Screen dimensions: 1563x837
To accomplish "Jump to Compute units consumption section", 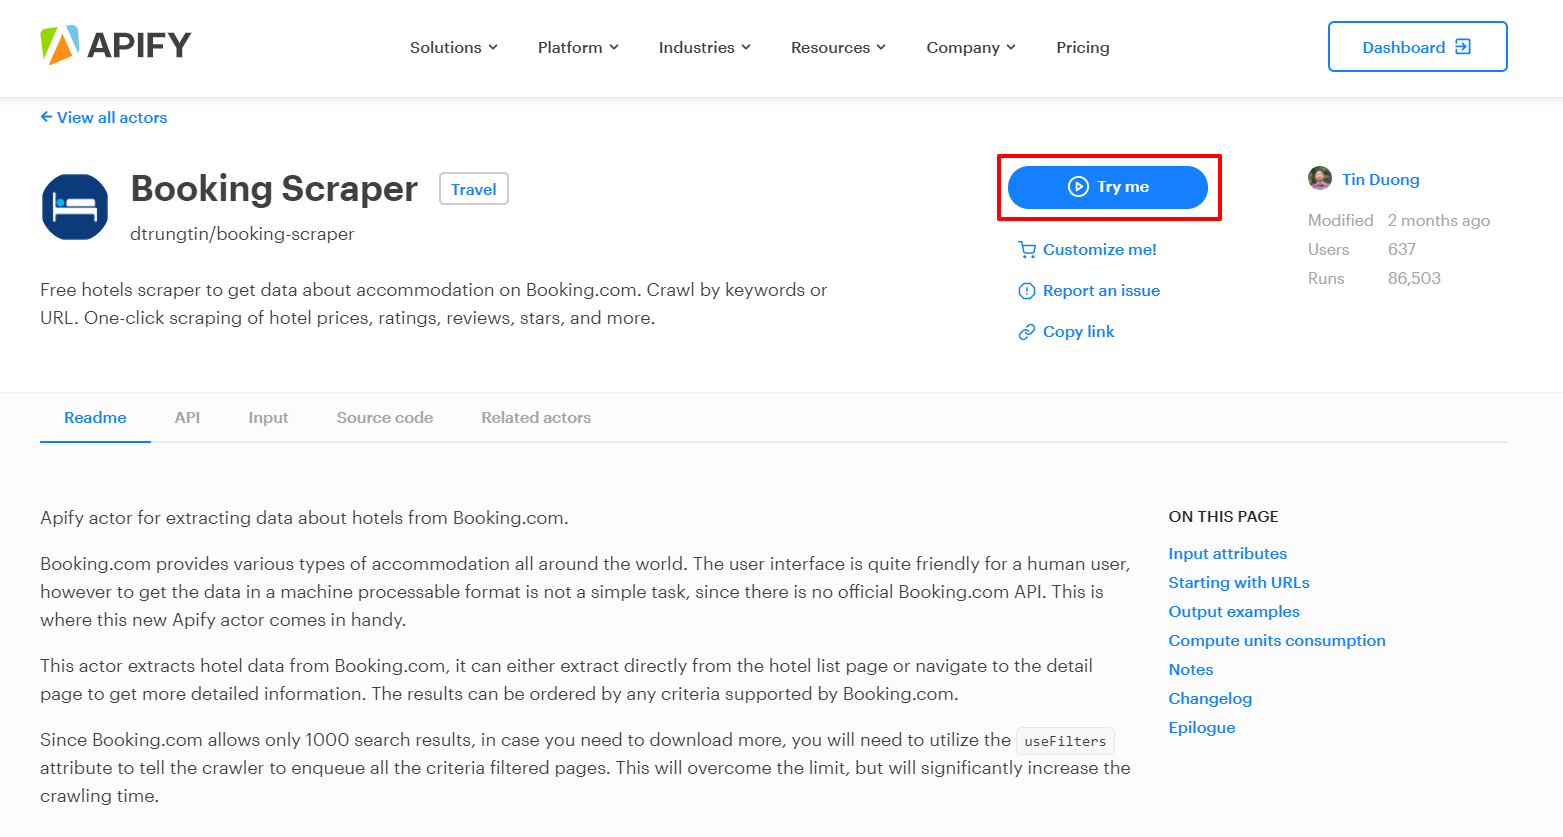I will pos(1277,641).
